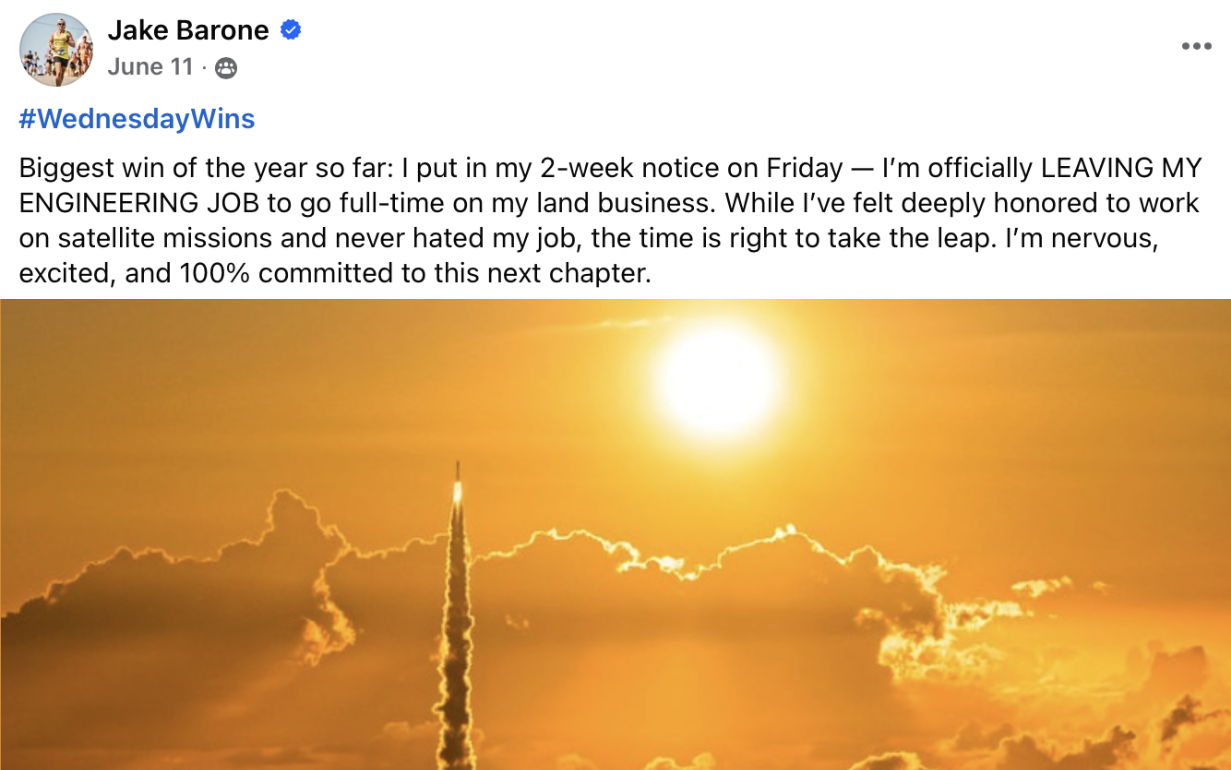This screenshot has width=1231, height=770.
Task: Open the three-dot post options menu
Action: tap(1196, 46)
